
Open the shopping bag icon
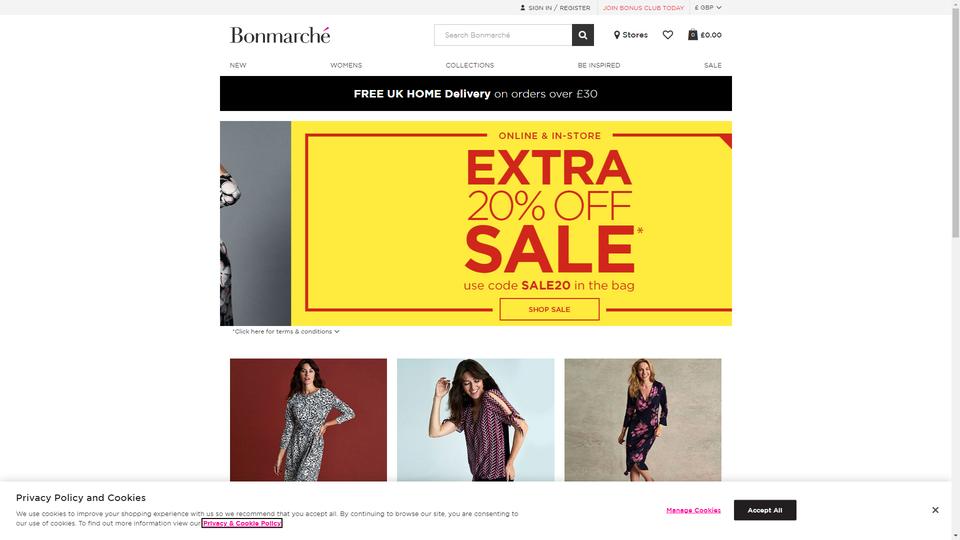pos(692,34)
